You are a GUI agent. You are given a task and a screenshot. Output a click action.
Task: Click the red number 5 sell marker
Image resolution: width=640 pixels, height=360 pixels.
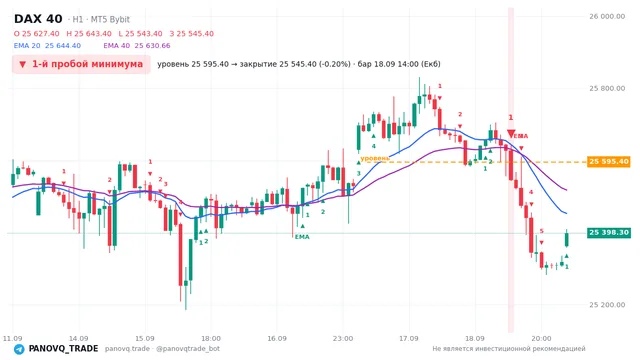click(542, 231)
